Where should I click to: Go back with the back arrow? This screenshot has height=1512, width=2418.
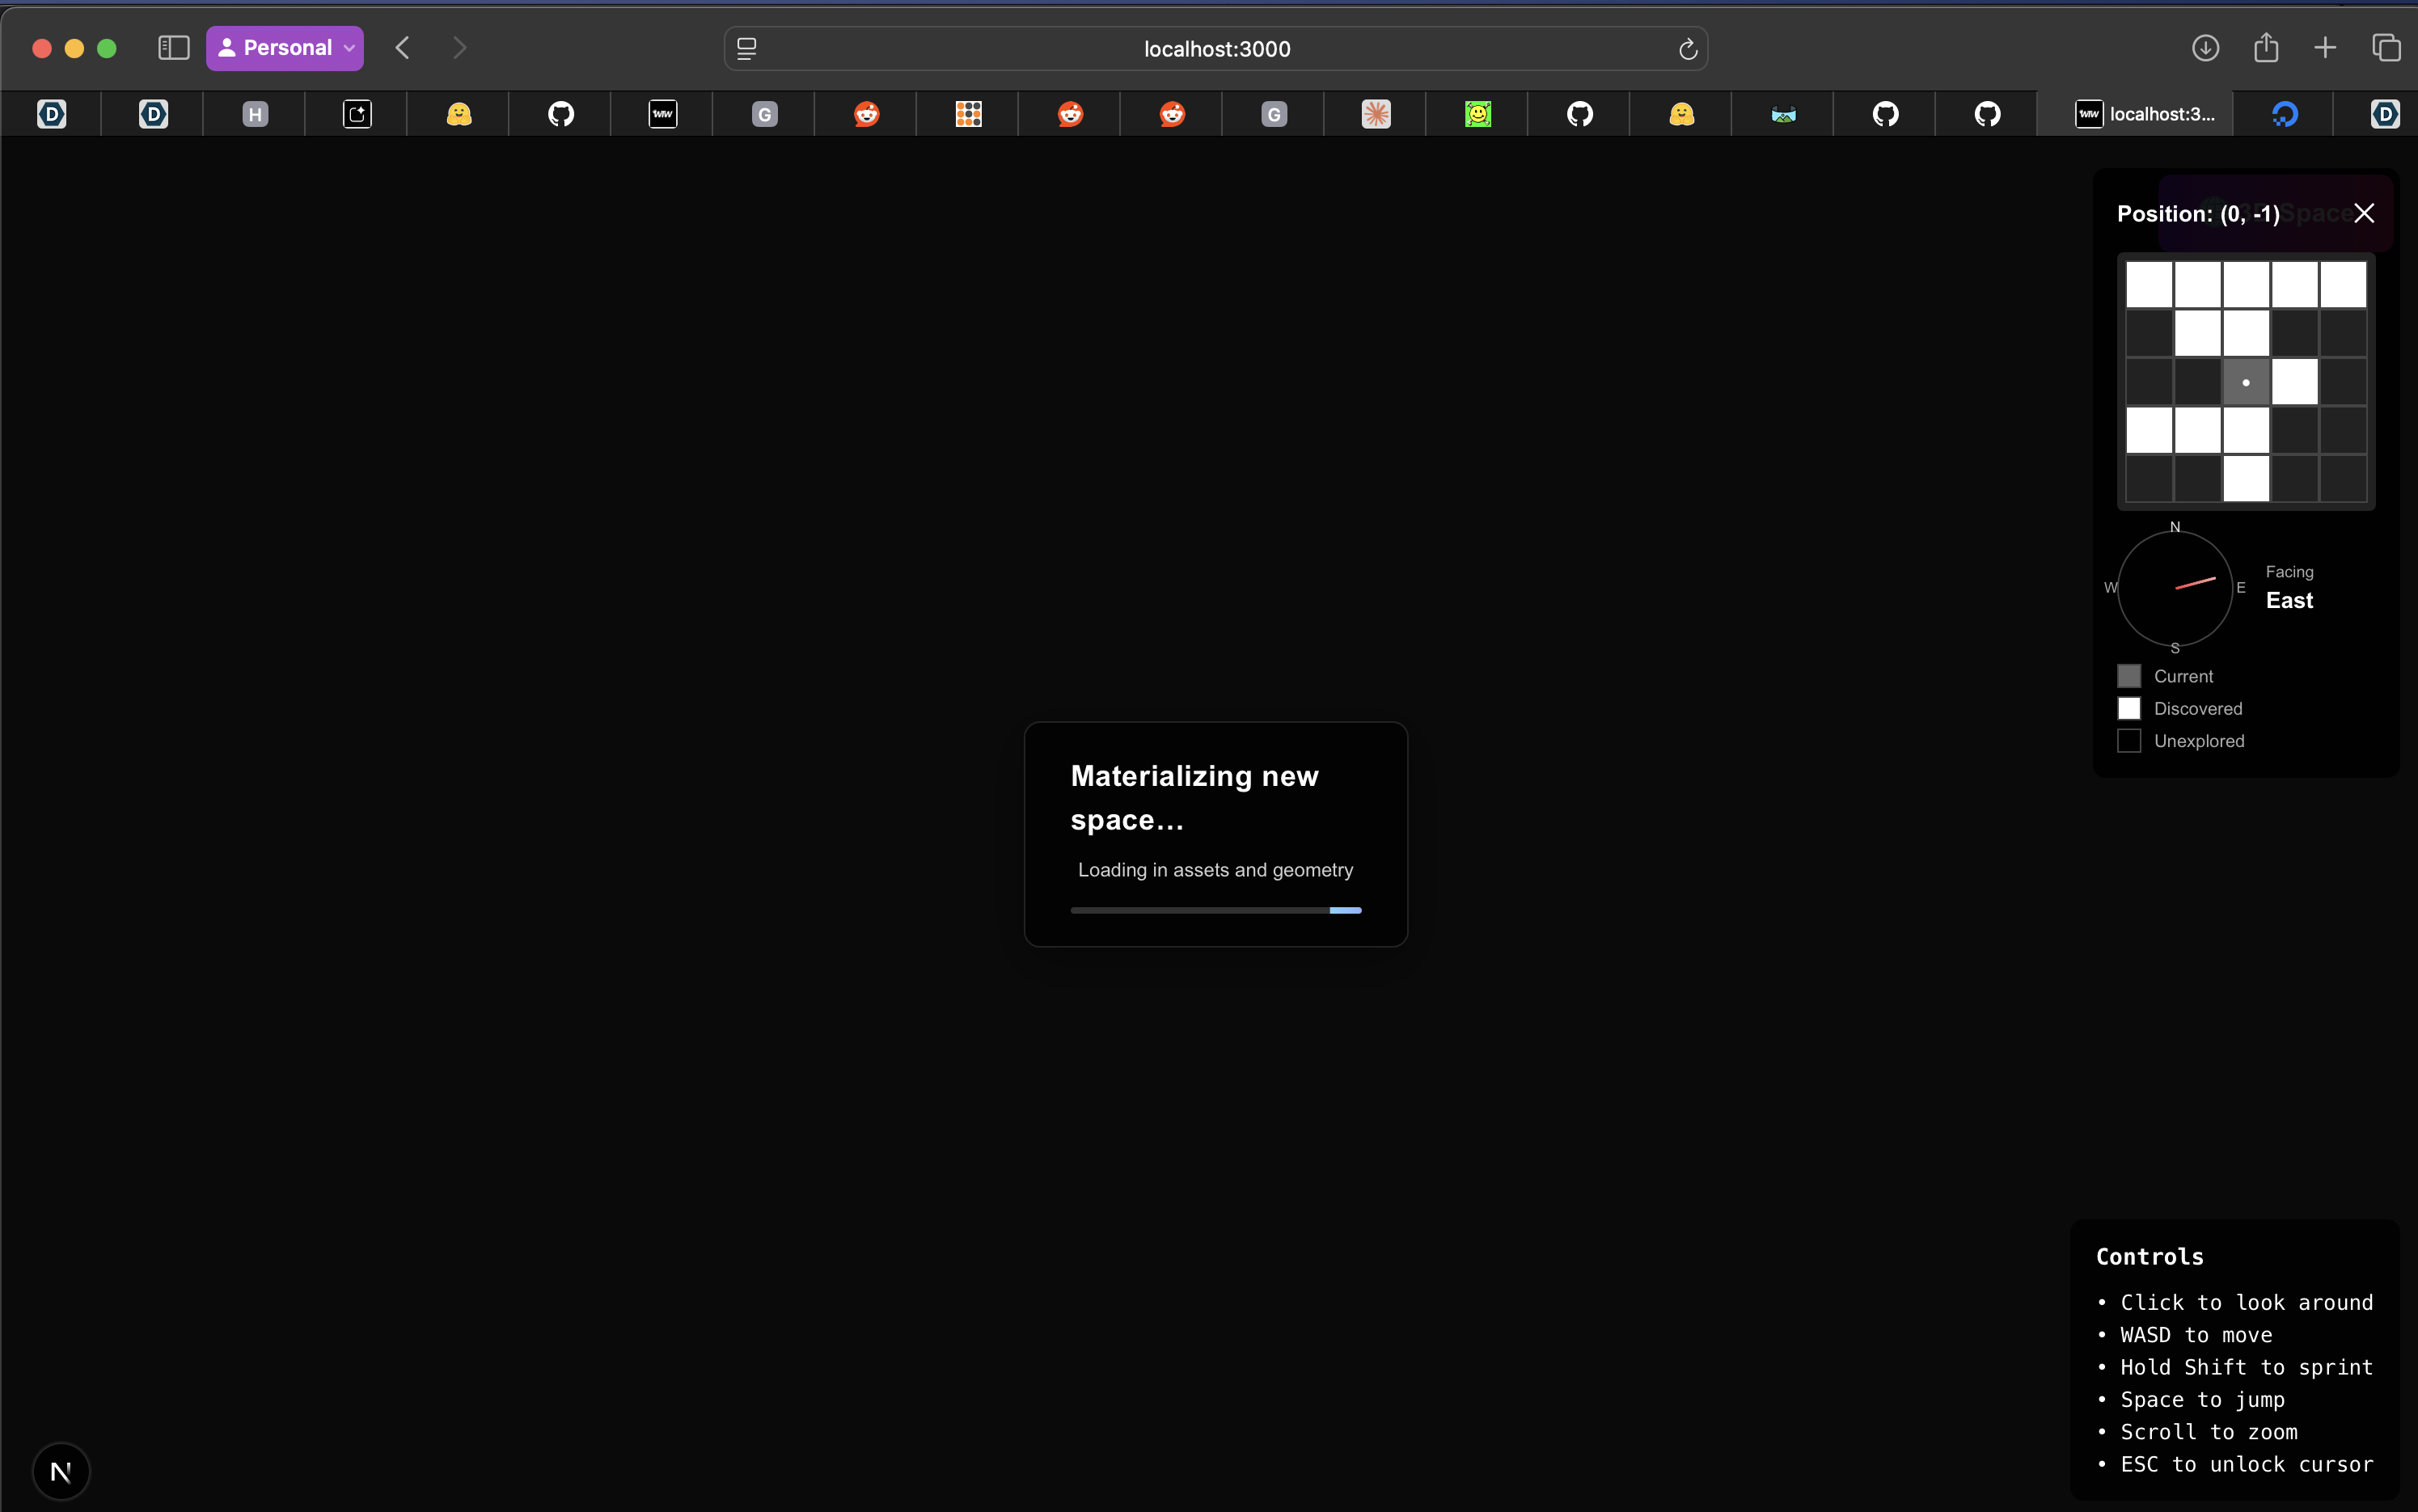(x=403, y=48)
